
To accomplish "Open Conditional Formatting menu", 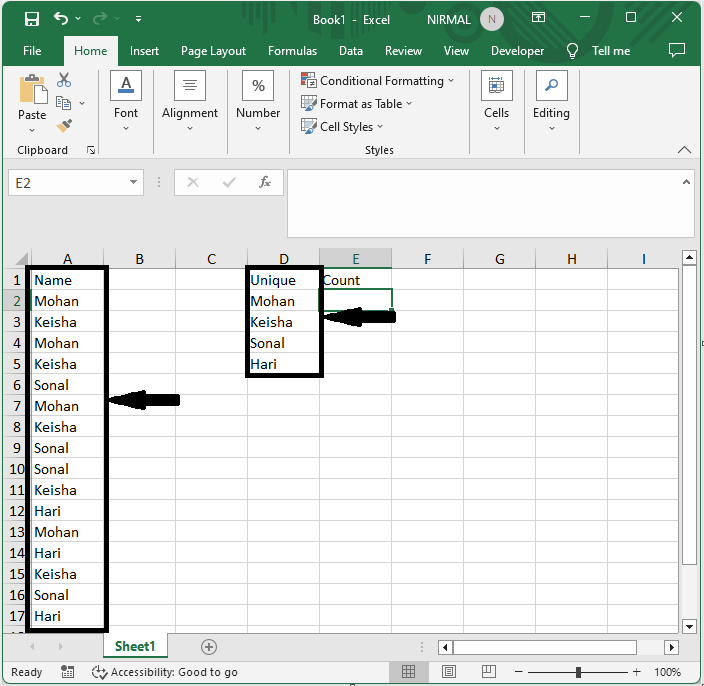I will coord(378,81).
